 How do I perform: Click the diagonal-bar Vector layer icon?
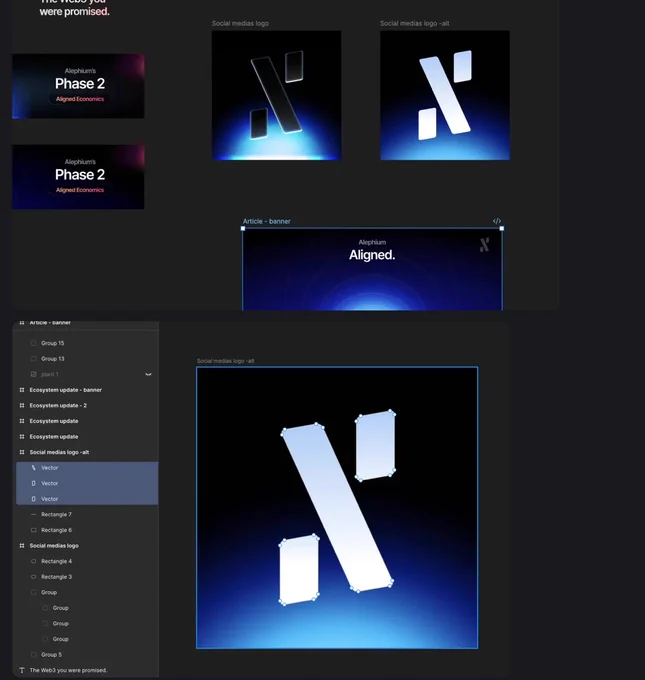(33, 468)
